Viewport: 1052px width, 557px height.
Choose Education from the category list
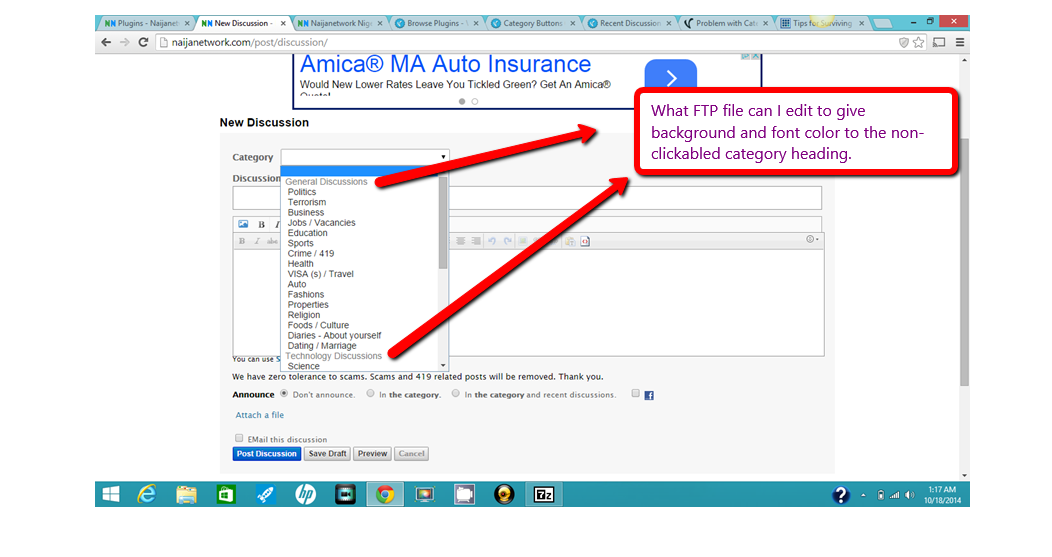(x=307, y=233)
